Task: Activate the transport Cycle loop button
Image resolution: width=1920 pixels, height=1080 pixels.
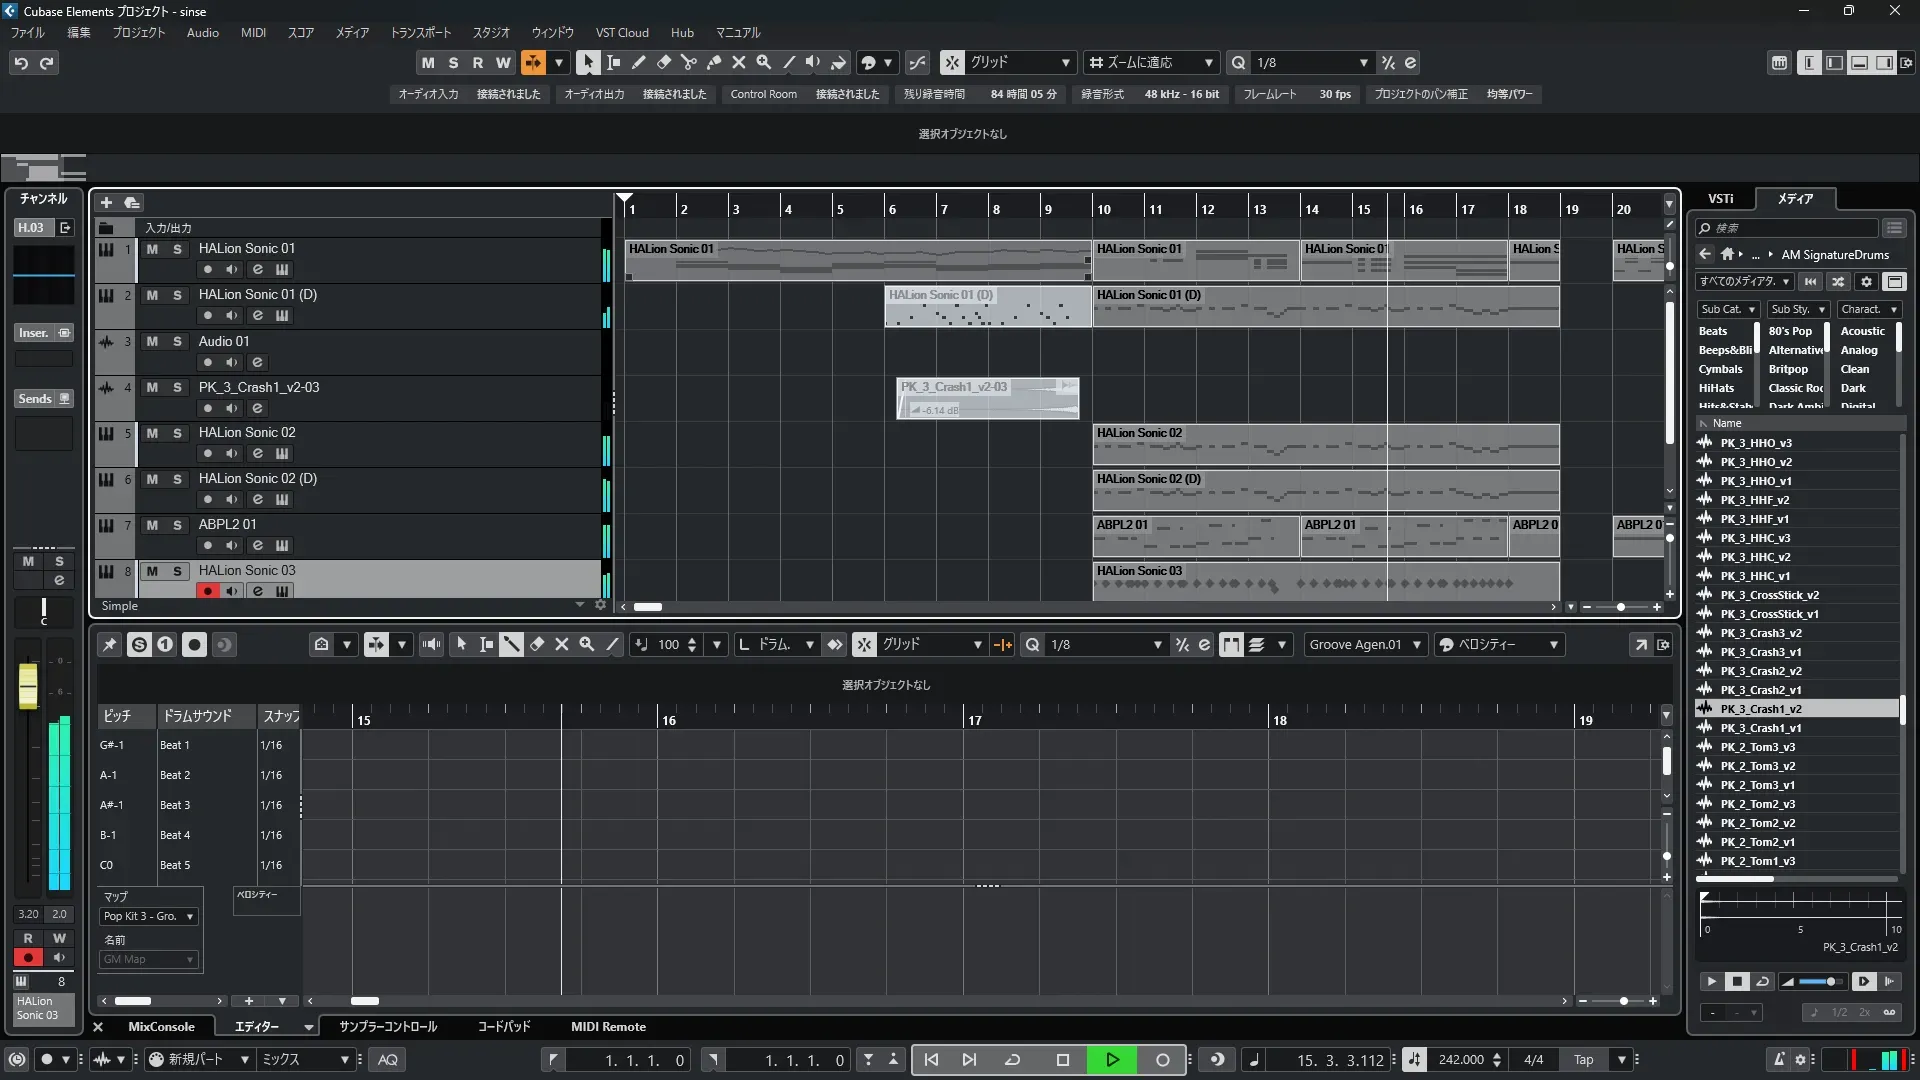Action: pyautogui.click(x=1012, y=1060)
